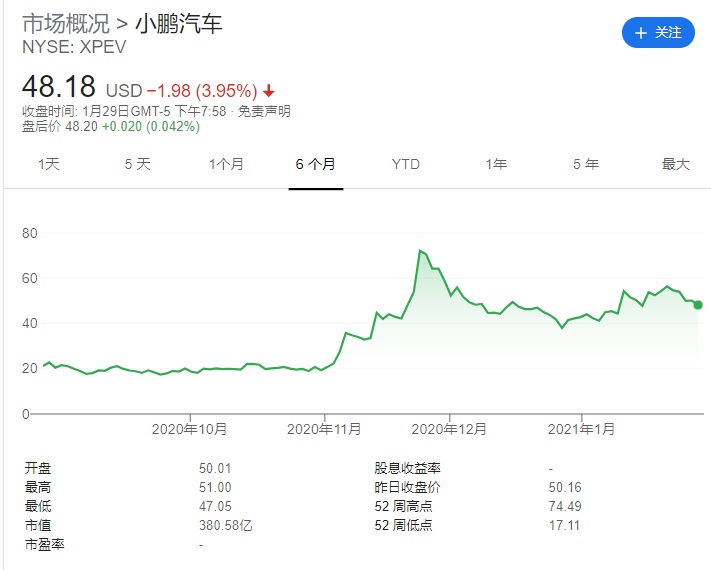Switch to the 1年 range tab
Image resolution: width=711 pixels, height=570 pixels.
pyautogui.click(x=496, y=164)
